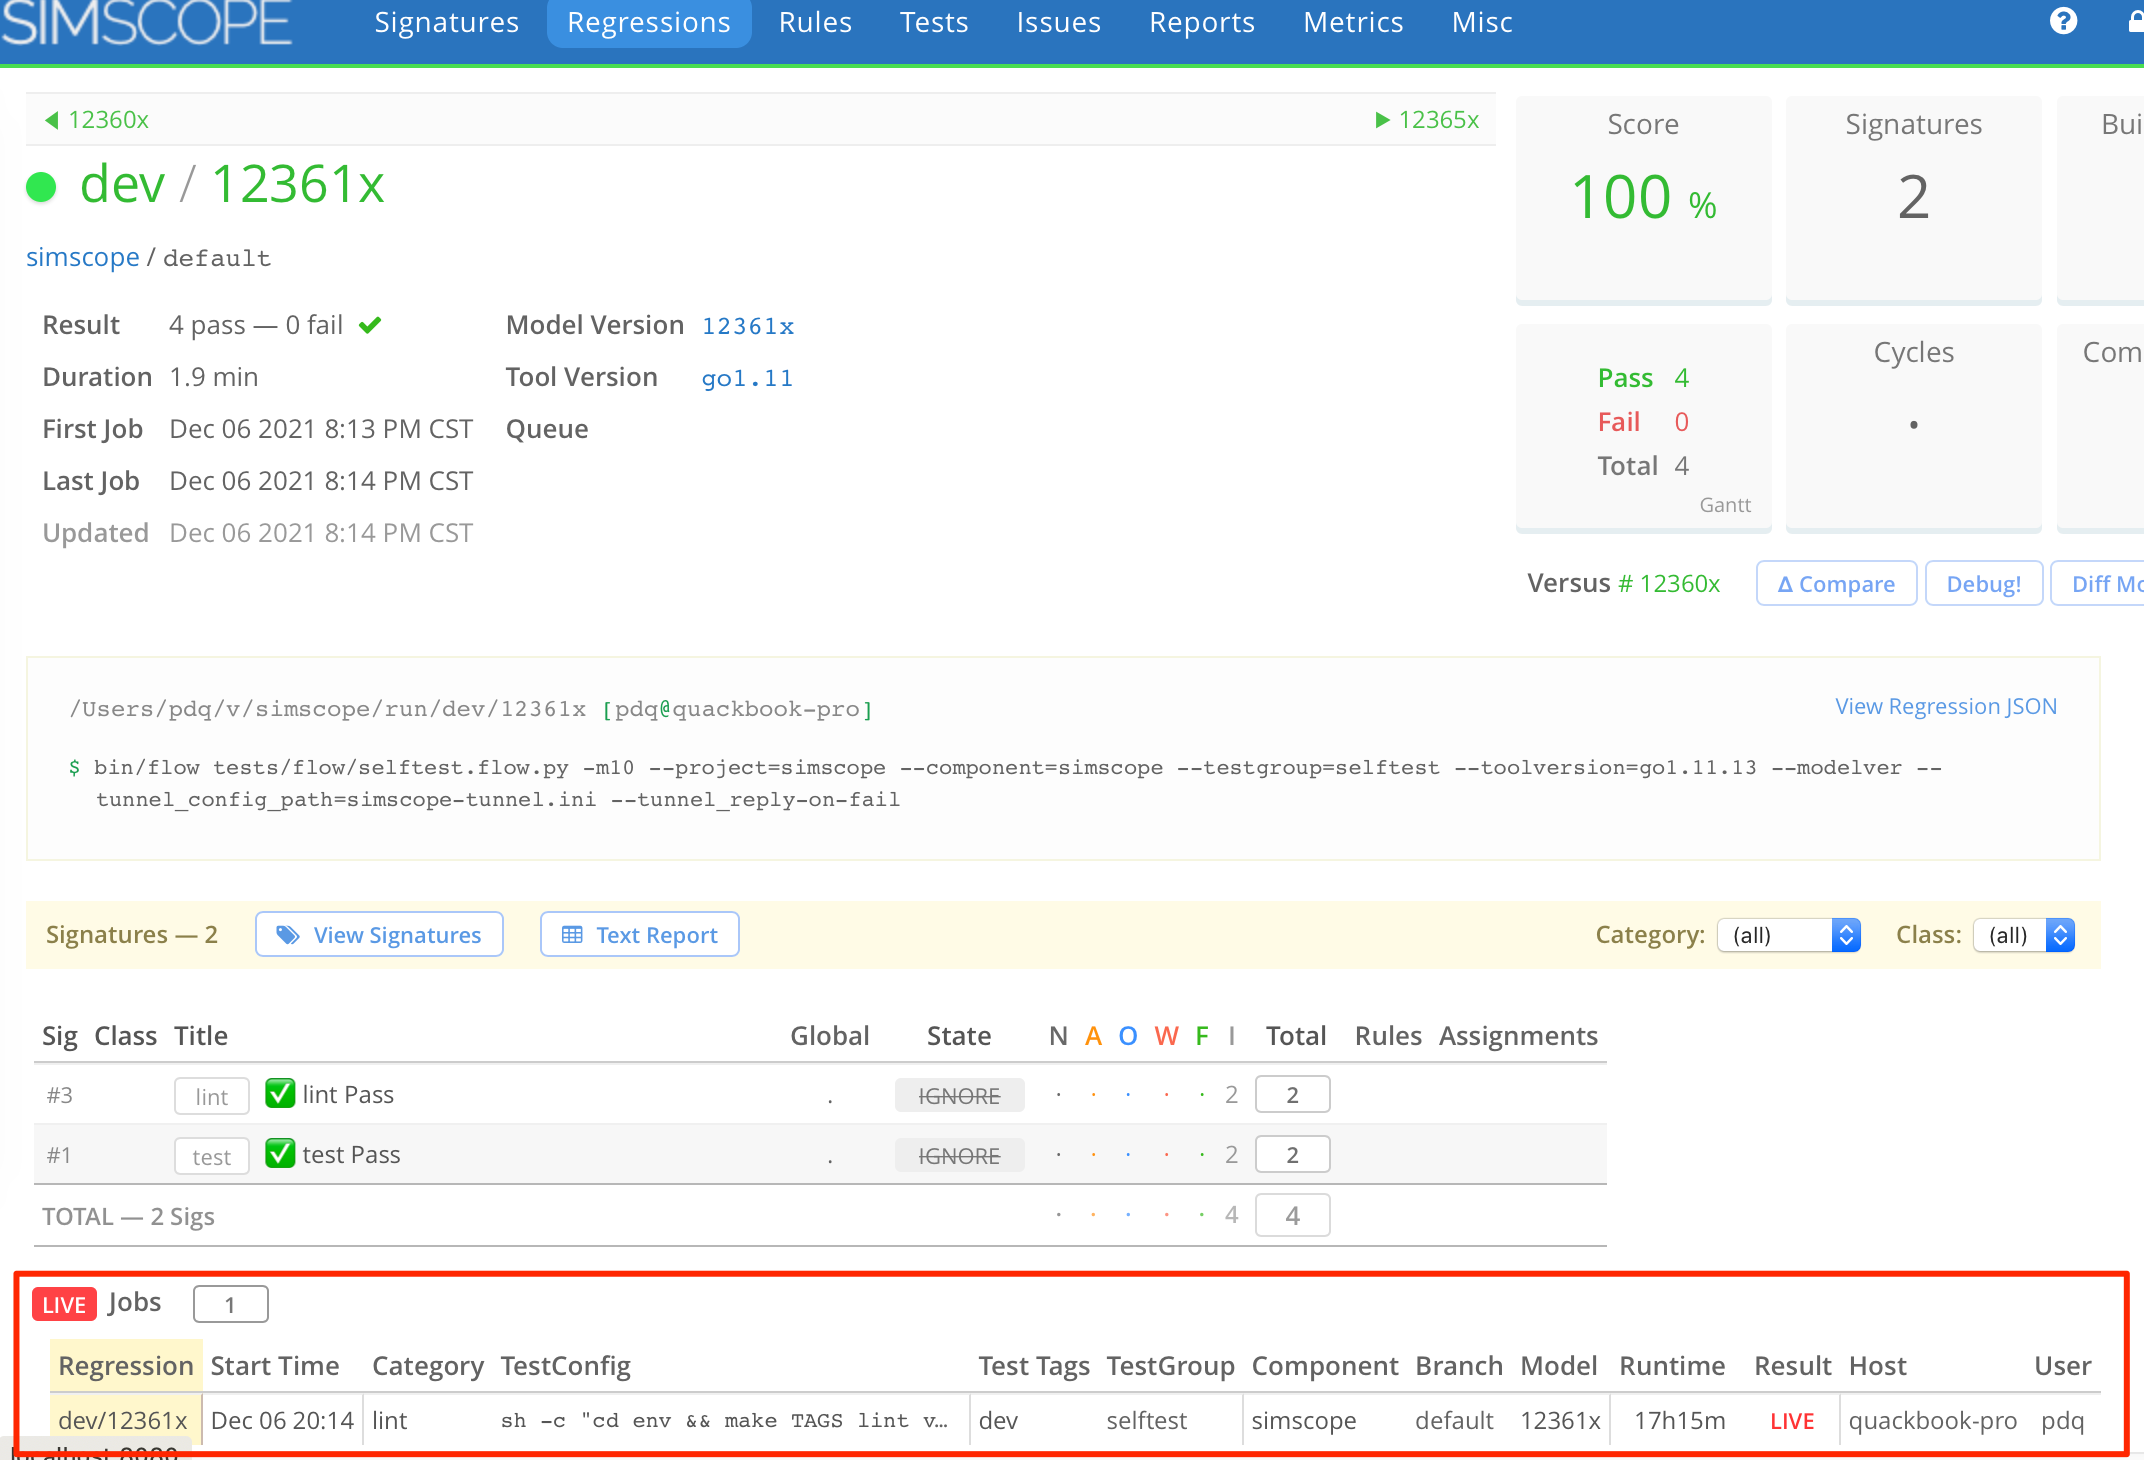Sort signatures by Total column
The width and height of the screenshot is (2144, 1460).
[x=1296, y=1036]
